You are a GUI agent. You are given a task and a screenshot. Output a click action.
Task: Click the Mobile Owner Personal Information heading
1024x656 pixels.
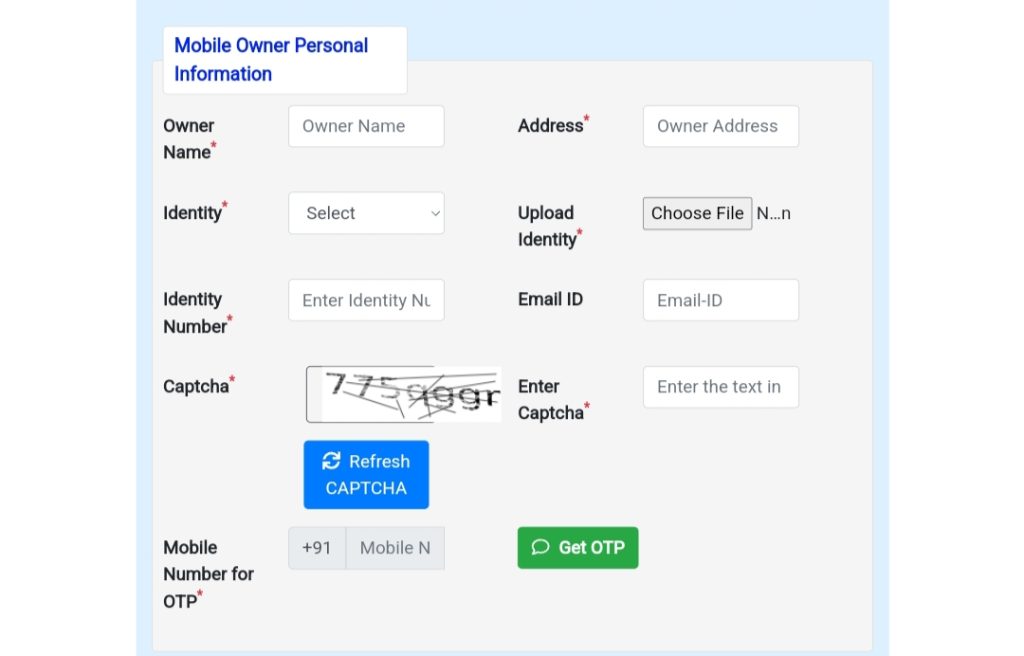[271, 59]
